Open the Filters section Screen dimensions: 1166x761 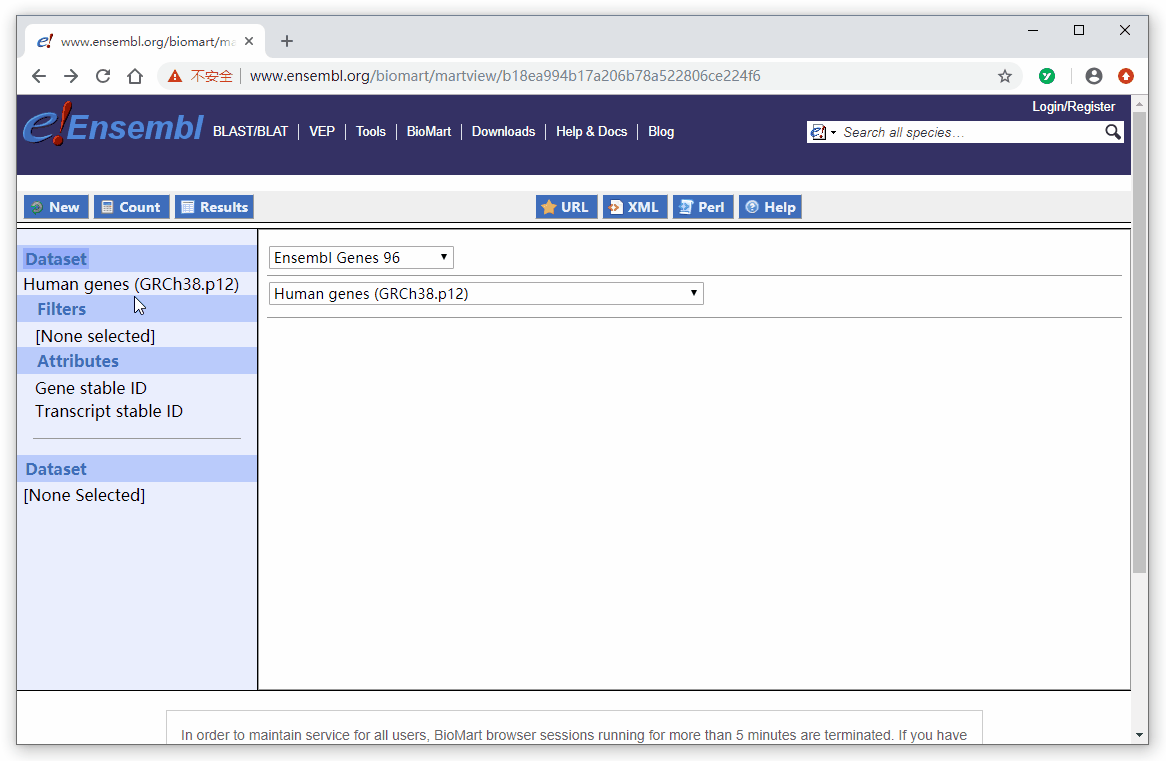click(x=62, y=309)
